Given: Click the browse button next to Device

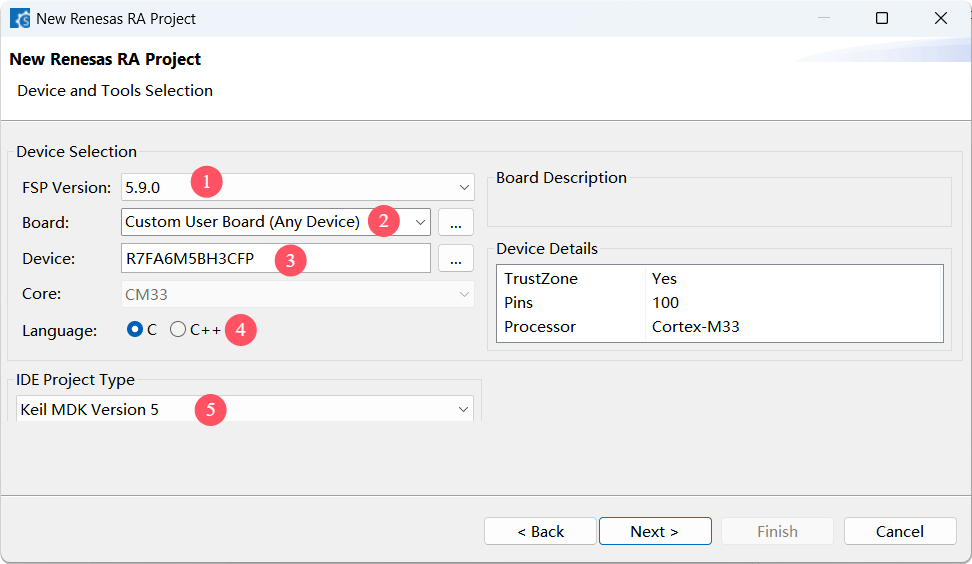Looking at the screenshot, I should (456, 258).
